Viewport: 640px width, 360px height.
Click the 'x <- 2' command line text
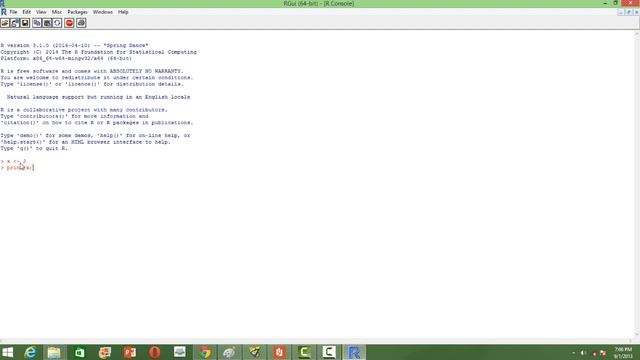point(13,161)
